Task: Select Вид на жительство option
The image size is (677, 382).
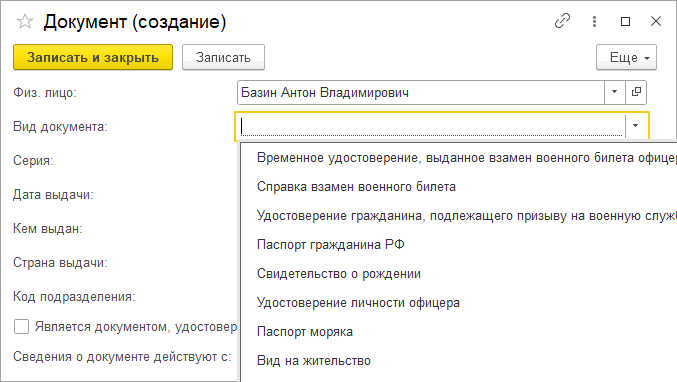Action: [459, 360]
